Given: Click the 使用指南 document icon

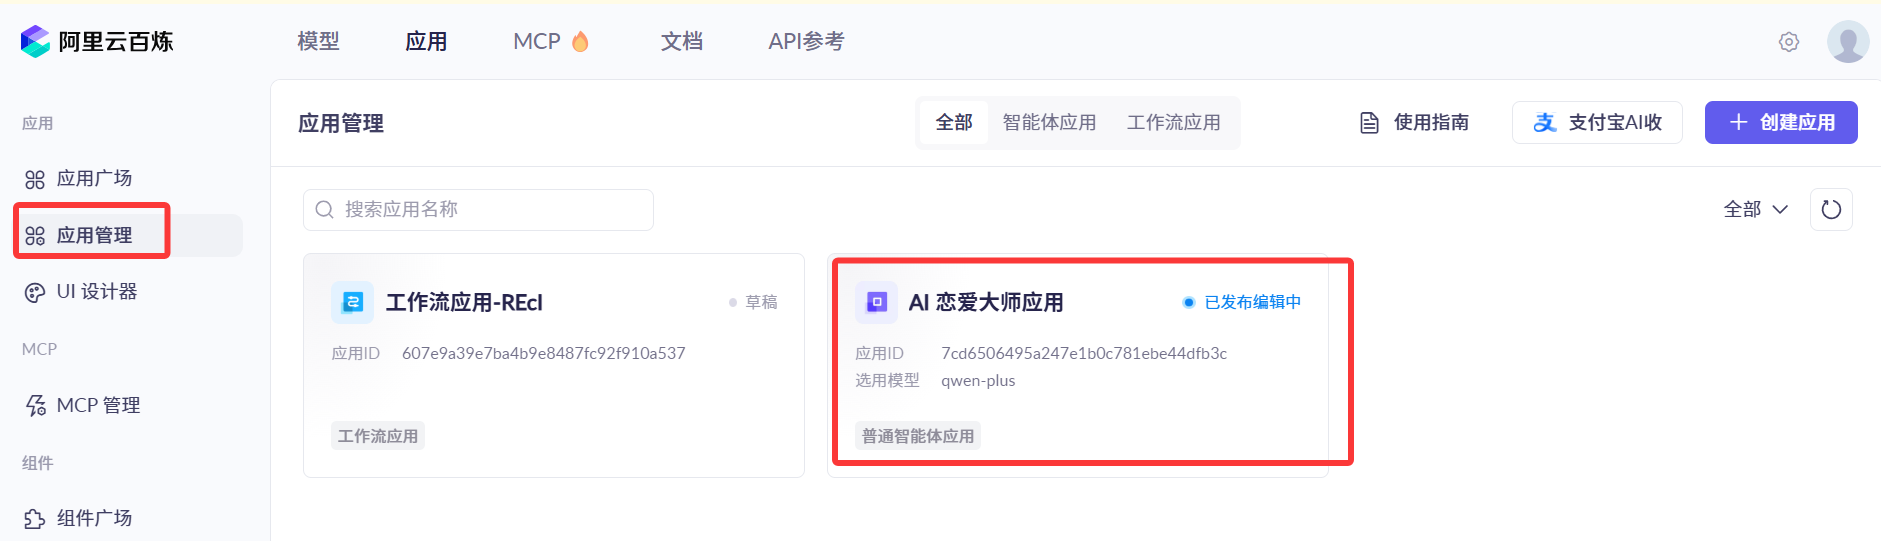Looking at the screenshot, I should click(x=1370, y=123).
